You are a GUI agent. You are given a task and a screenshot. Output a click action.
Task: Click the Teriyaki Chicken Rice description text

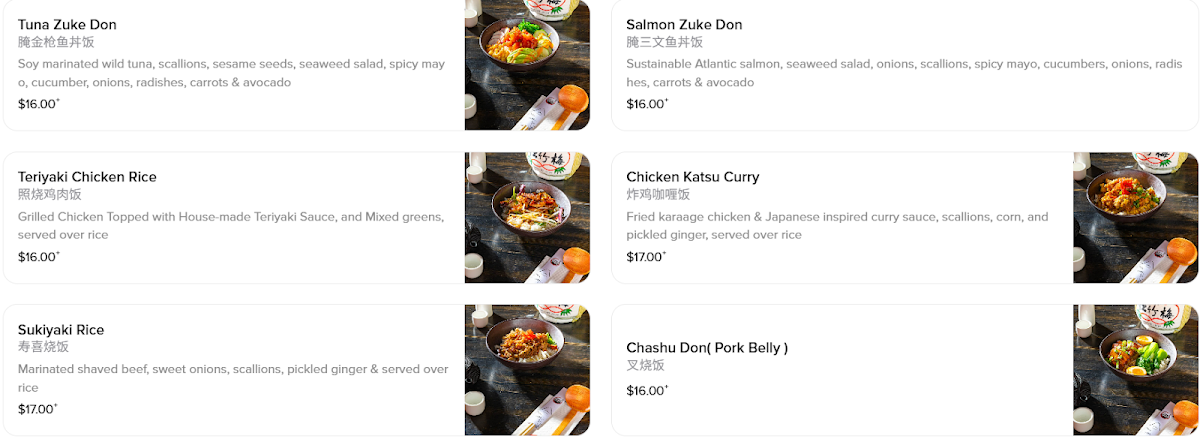(x=231, y=226)
